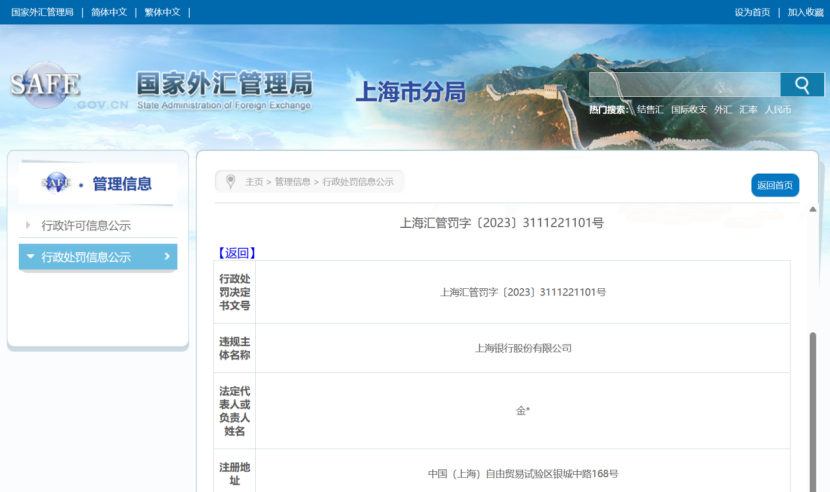Go to 管理信息 in breadcrumb
Viewport: 830px width, 492px height.
click(x=292, y=182)
